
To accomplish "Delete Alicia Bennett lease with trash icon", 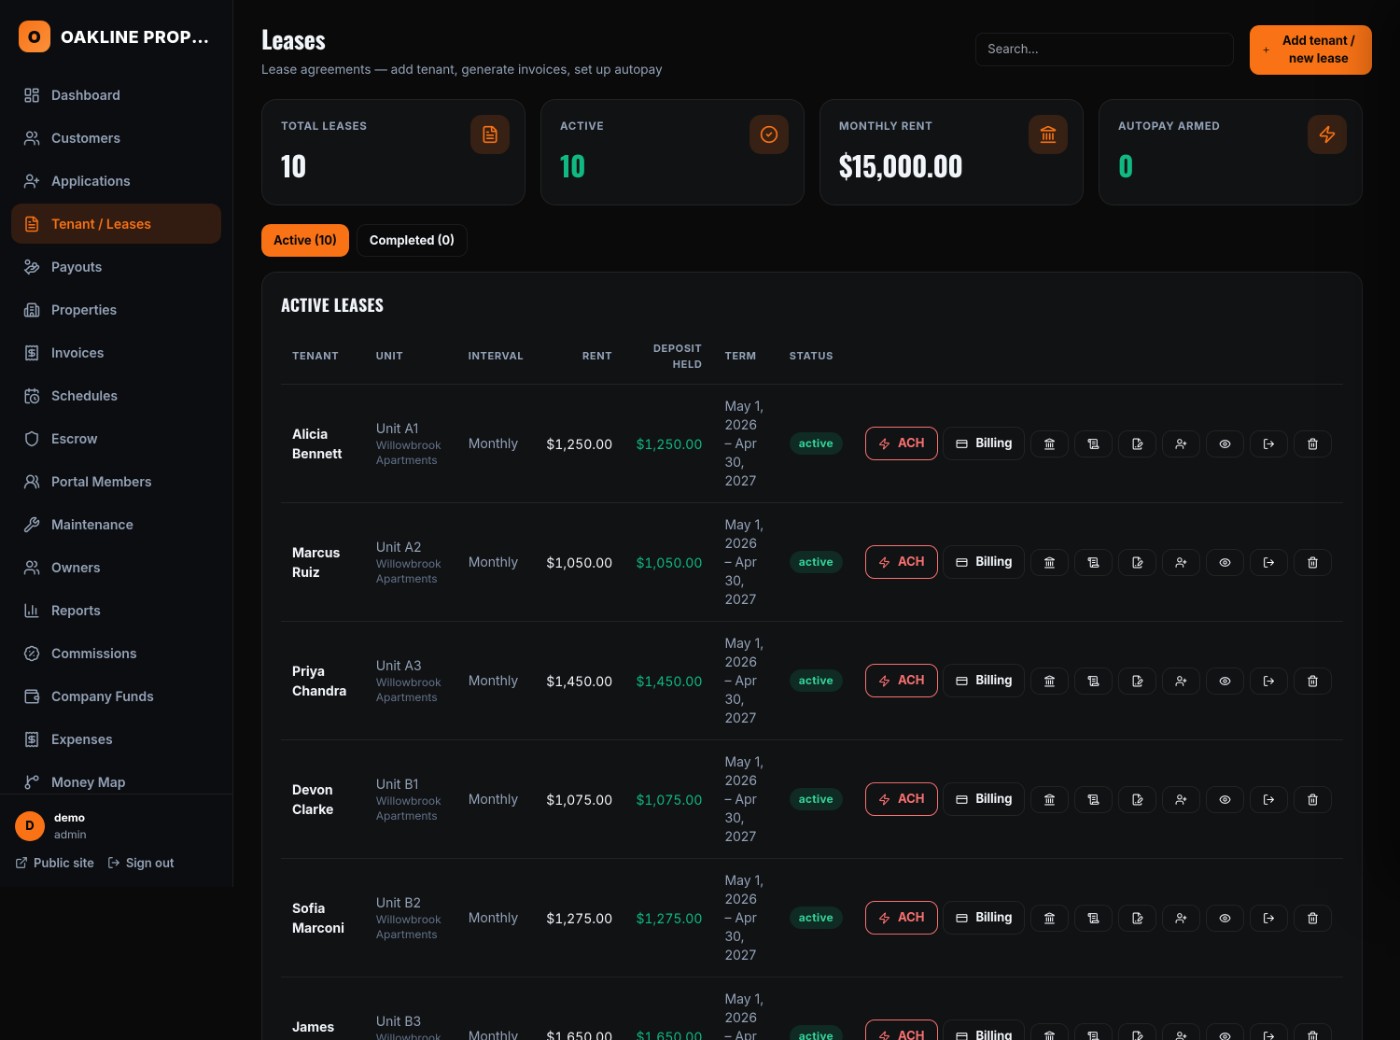I will click(x=1313, y=444).
